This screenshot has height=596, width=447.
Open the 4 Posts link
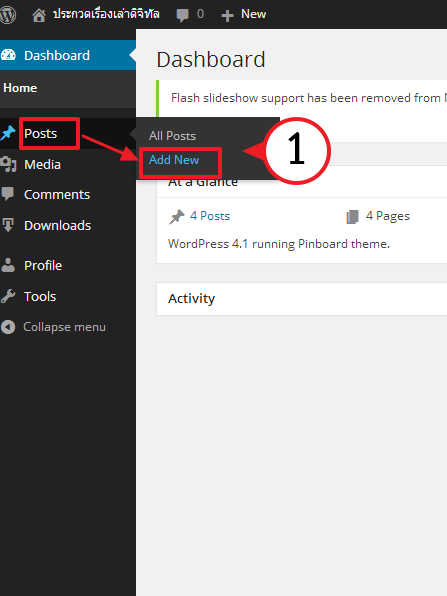(x=210, y=216)
